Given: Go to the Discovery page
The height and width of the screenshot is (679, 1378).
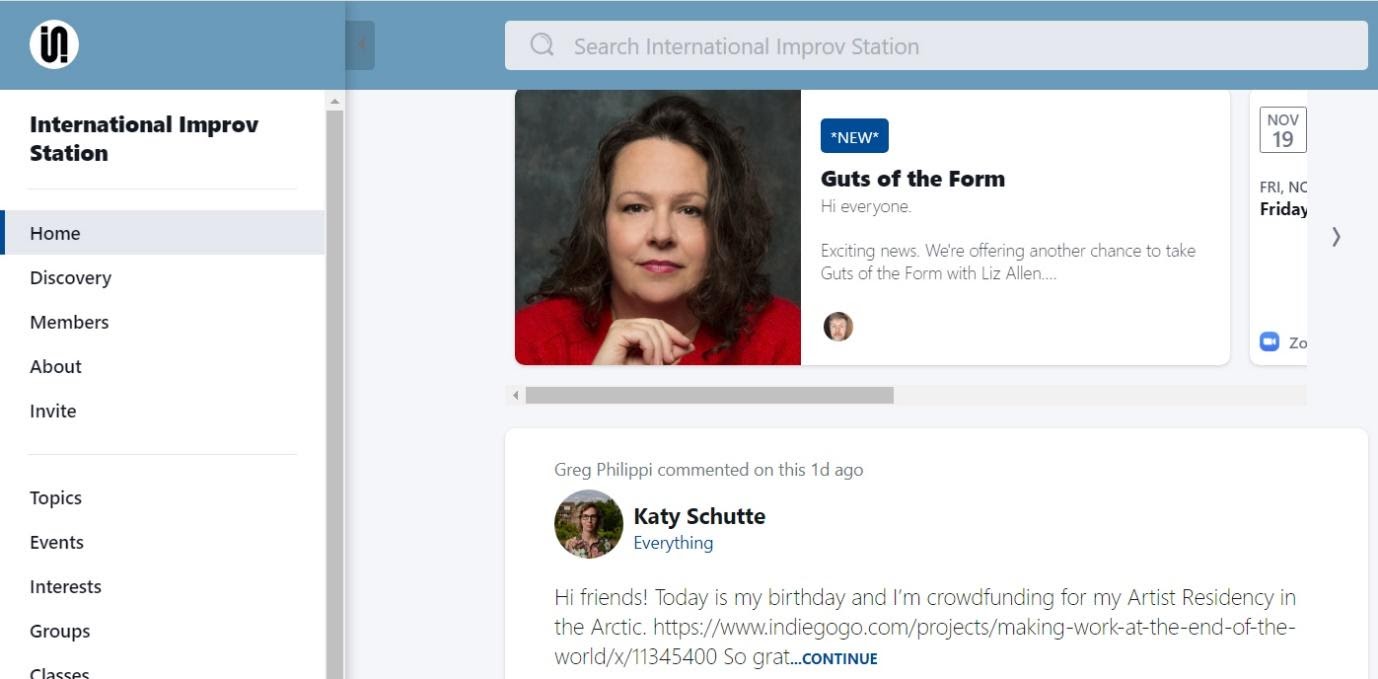Looking at the screenshot, I should pos(70,278).
